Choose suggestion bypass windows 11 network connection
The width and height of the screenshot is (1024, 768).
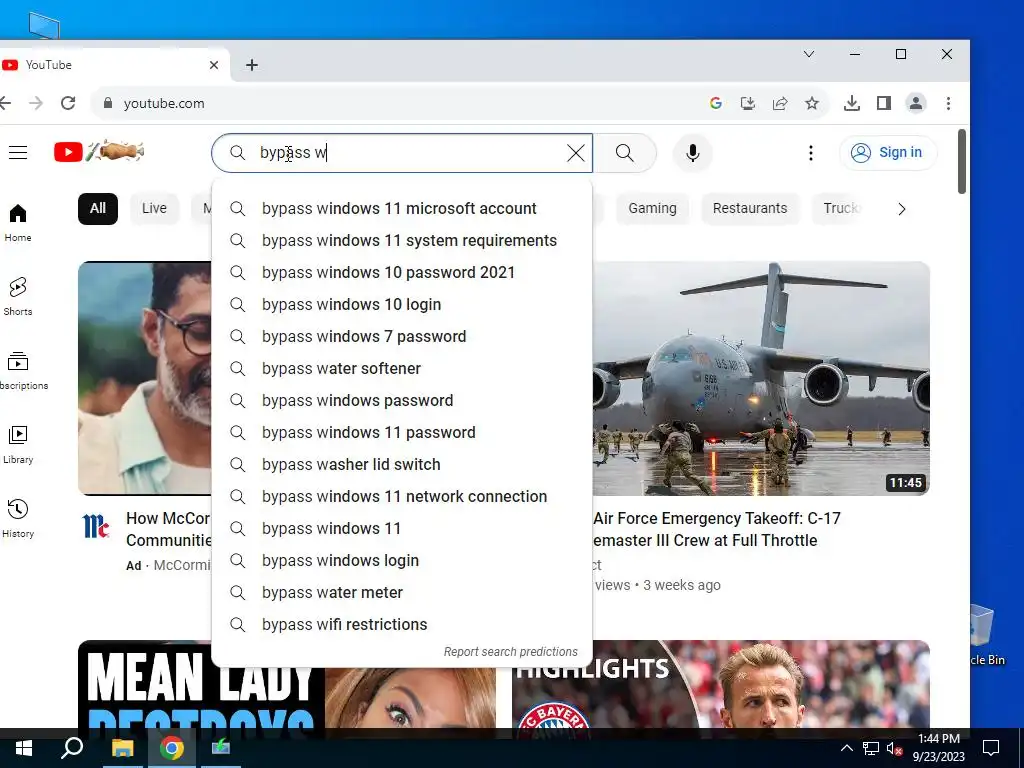(x=402, y=496)
